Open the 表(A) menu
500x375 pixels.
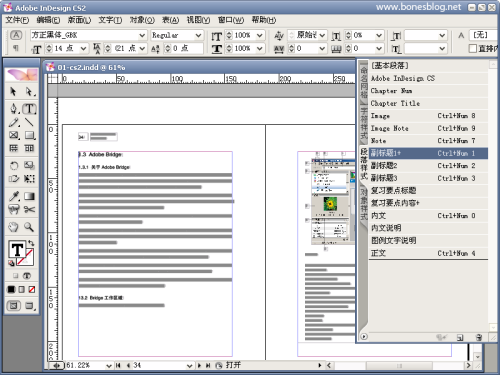171,20
